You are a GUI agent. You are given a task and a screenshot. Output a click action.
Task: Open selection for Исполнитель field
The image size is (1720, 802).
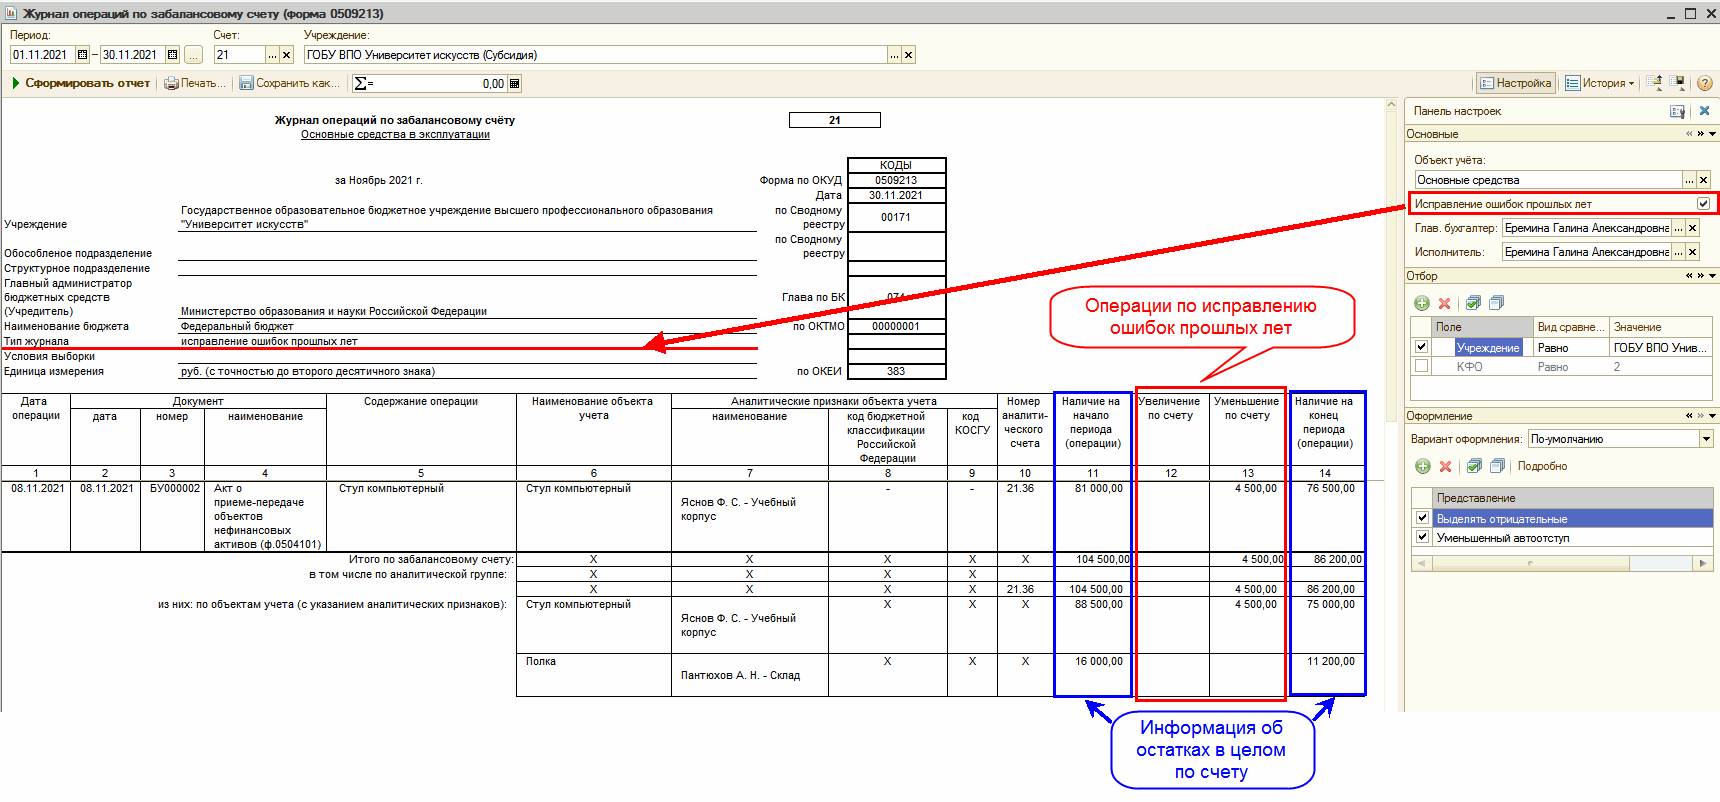pos(1678,252)
